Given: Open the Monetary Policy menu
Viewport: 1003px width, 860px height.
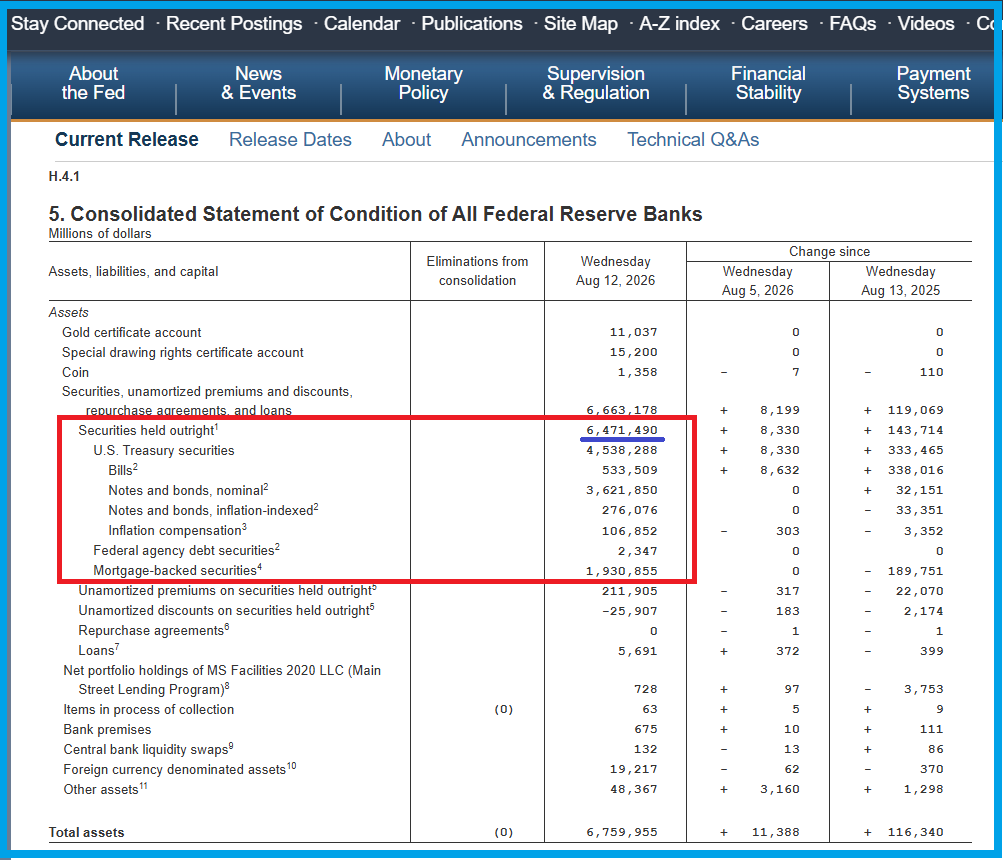Looking at the screenshot, I should [x=423, y=83].
